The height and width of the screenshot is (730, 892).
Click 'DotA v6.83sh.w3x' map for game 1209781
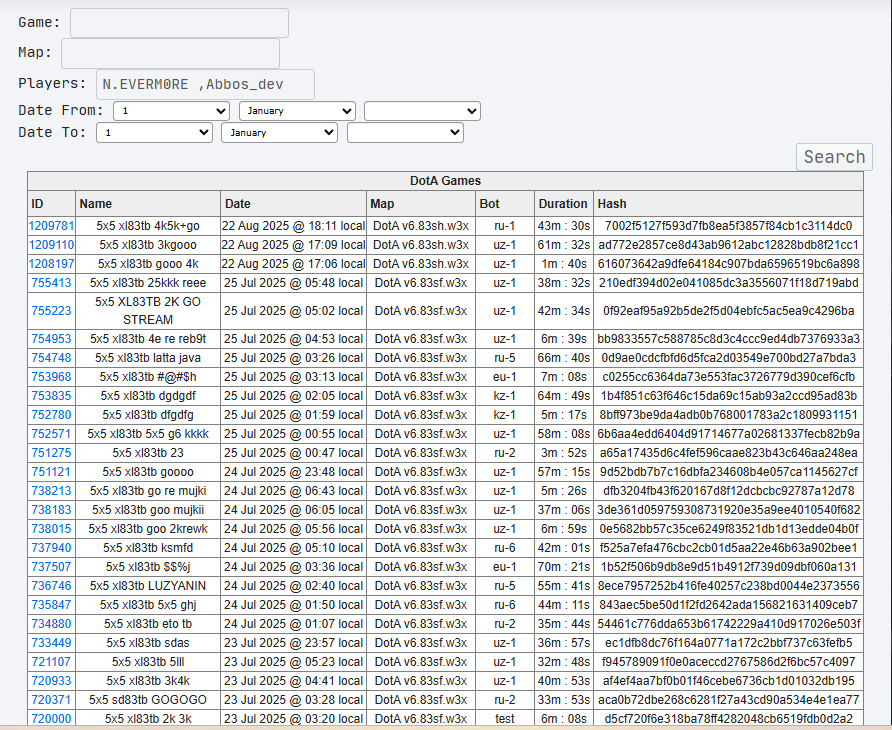[x=421, y=226]
